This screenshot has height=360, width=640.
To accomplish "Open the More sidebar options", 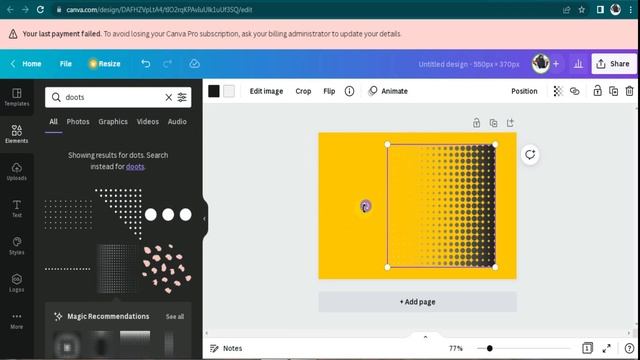I will 17,320.
